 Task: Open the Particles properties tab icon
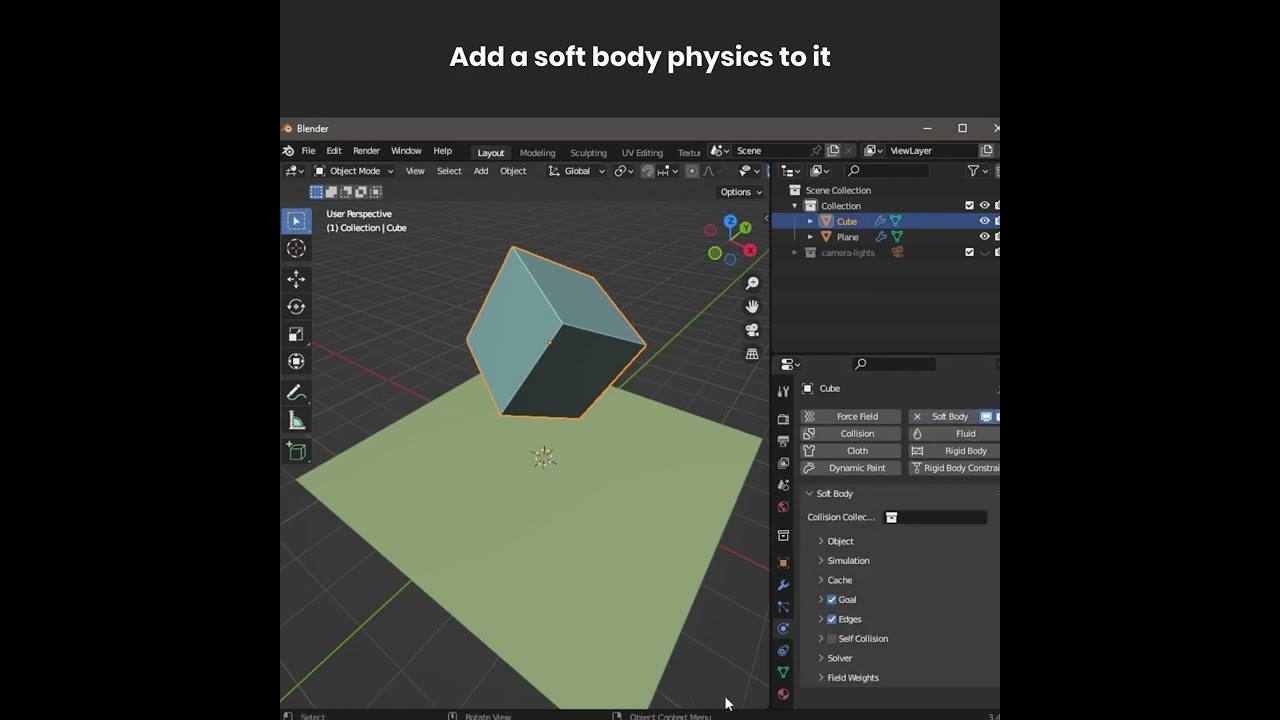coord(783,607)
